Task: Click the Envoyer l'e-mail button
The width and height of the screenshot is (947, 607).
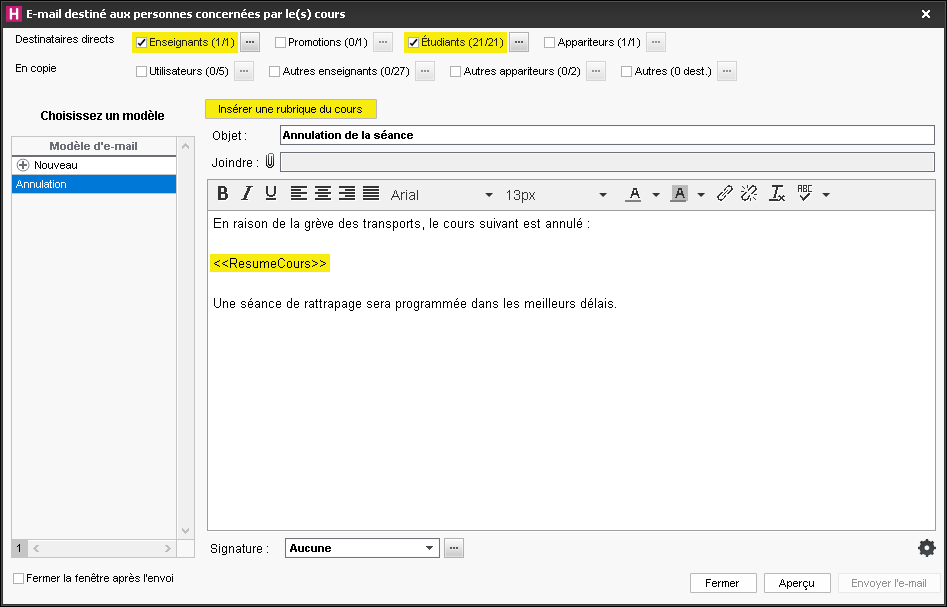Action: 889,583
